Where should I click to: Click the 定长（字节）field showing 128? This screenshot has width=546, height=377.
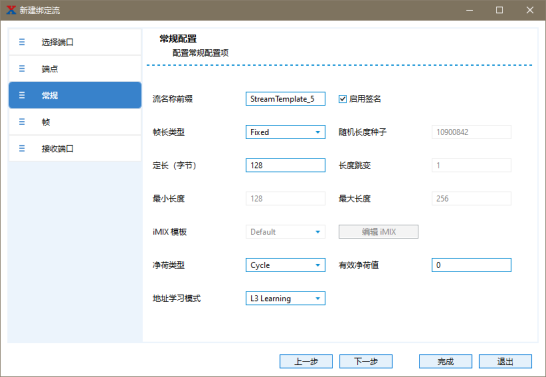pyautogui.click(x=286, y=165)
